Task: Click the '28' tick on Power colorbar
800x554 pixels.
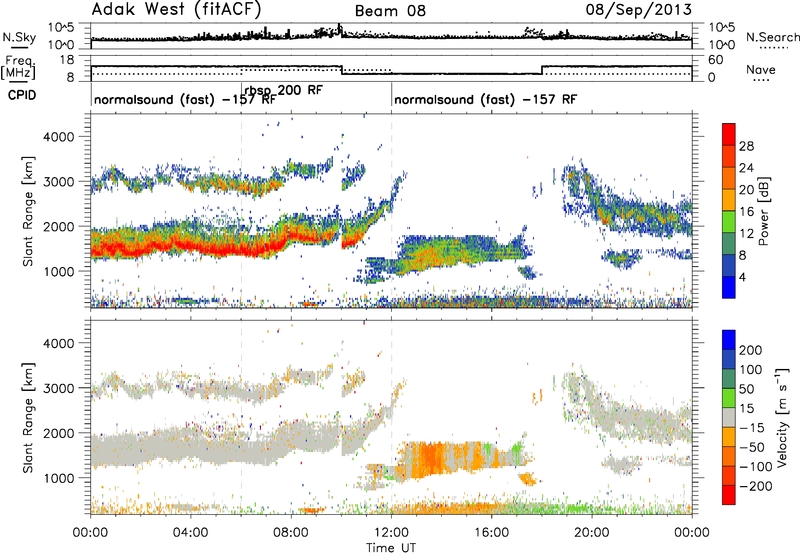Action: pos(746,146)
